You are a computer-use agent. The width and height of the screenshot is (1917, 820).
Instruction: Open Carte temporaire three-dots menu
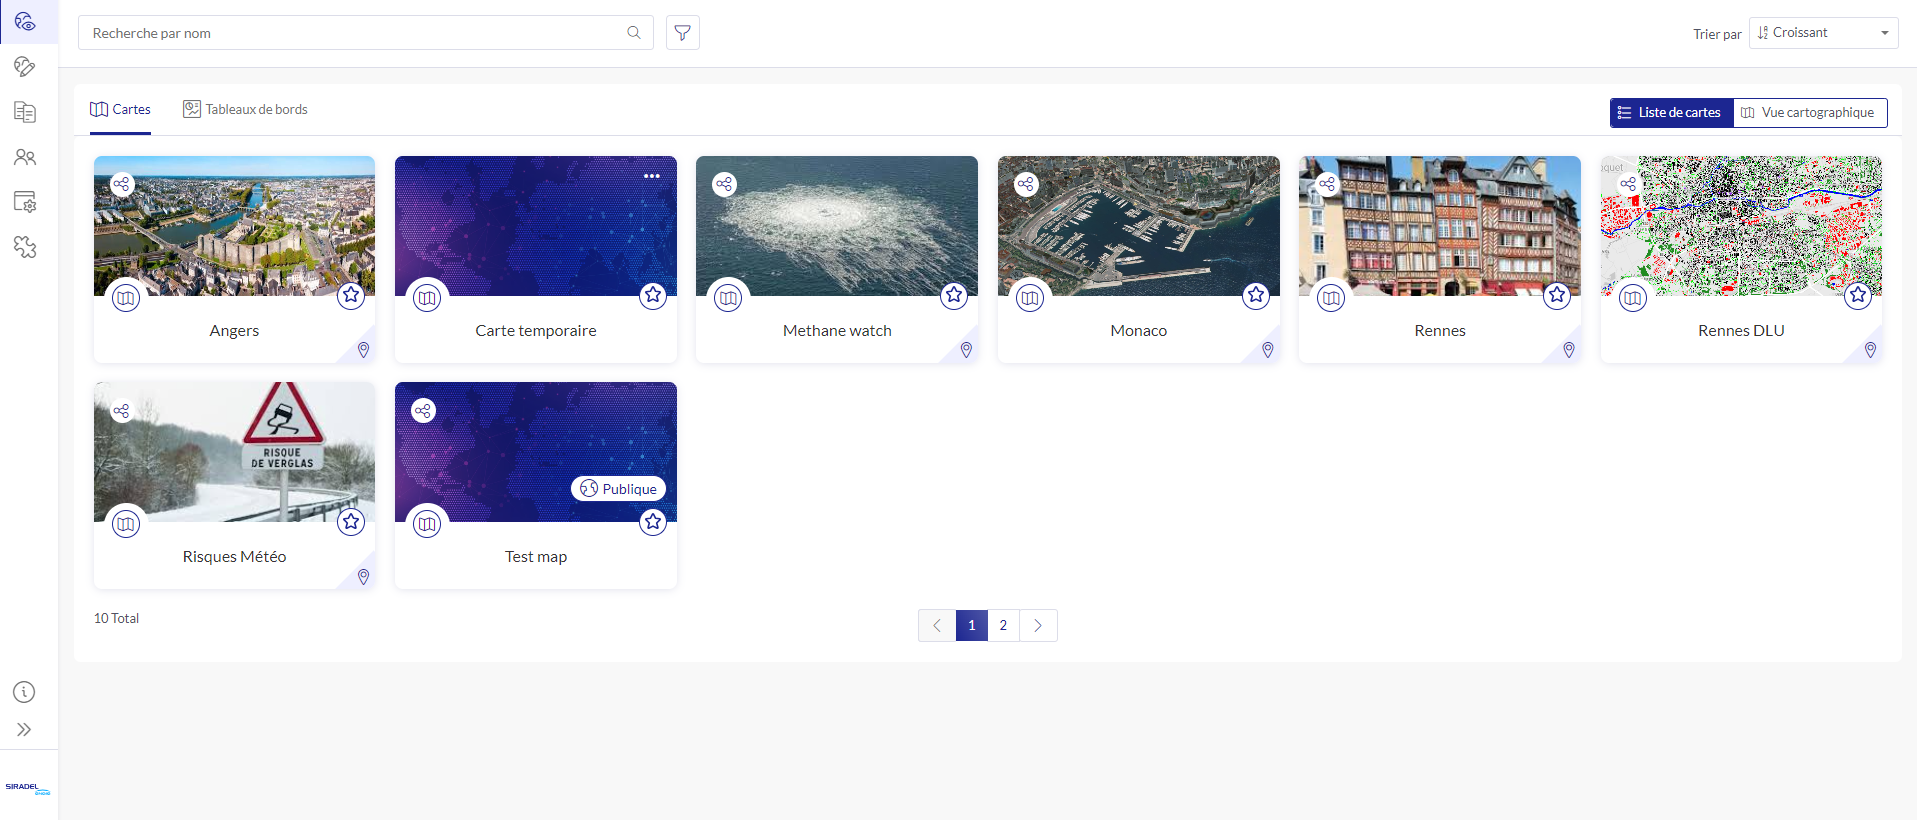point(652,176)
